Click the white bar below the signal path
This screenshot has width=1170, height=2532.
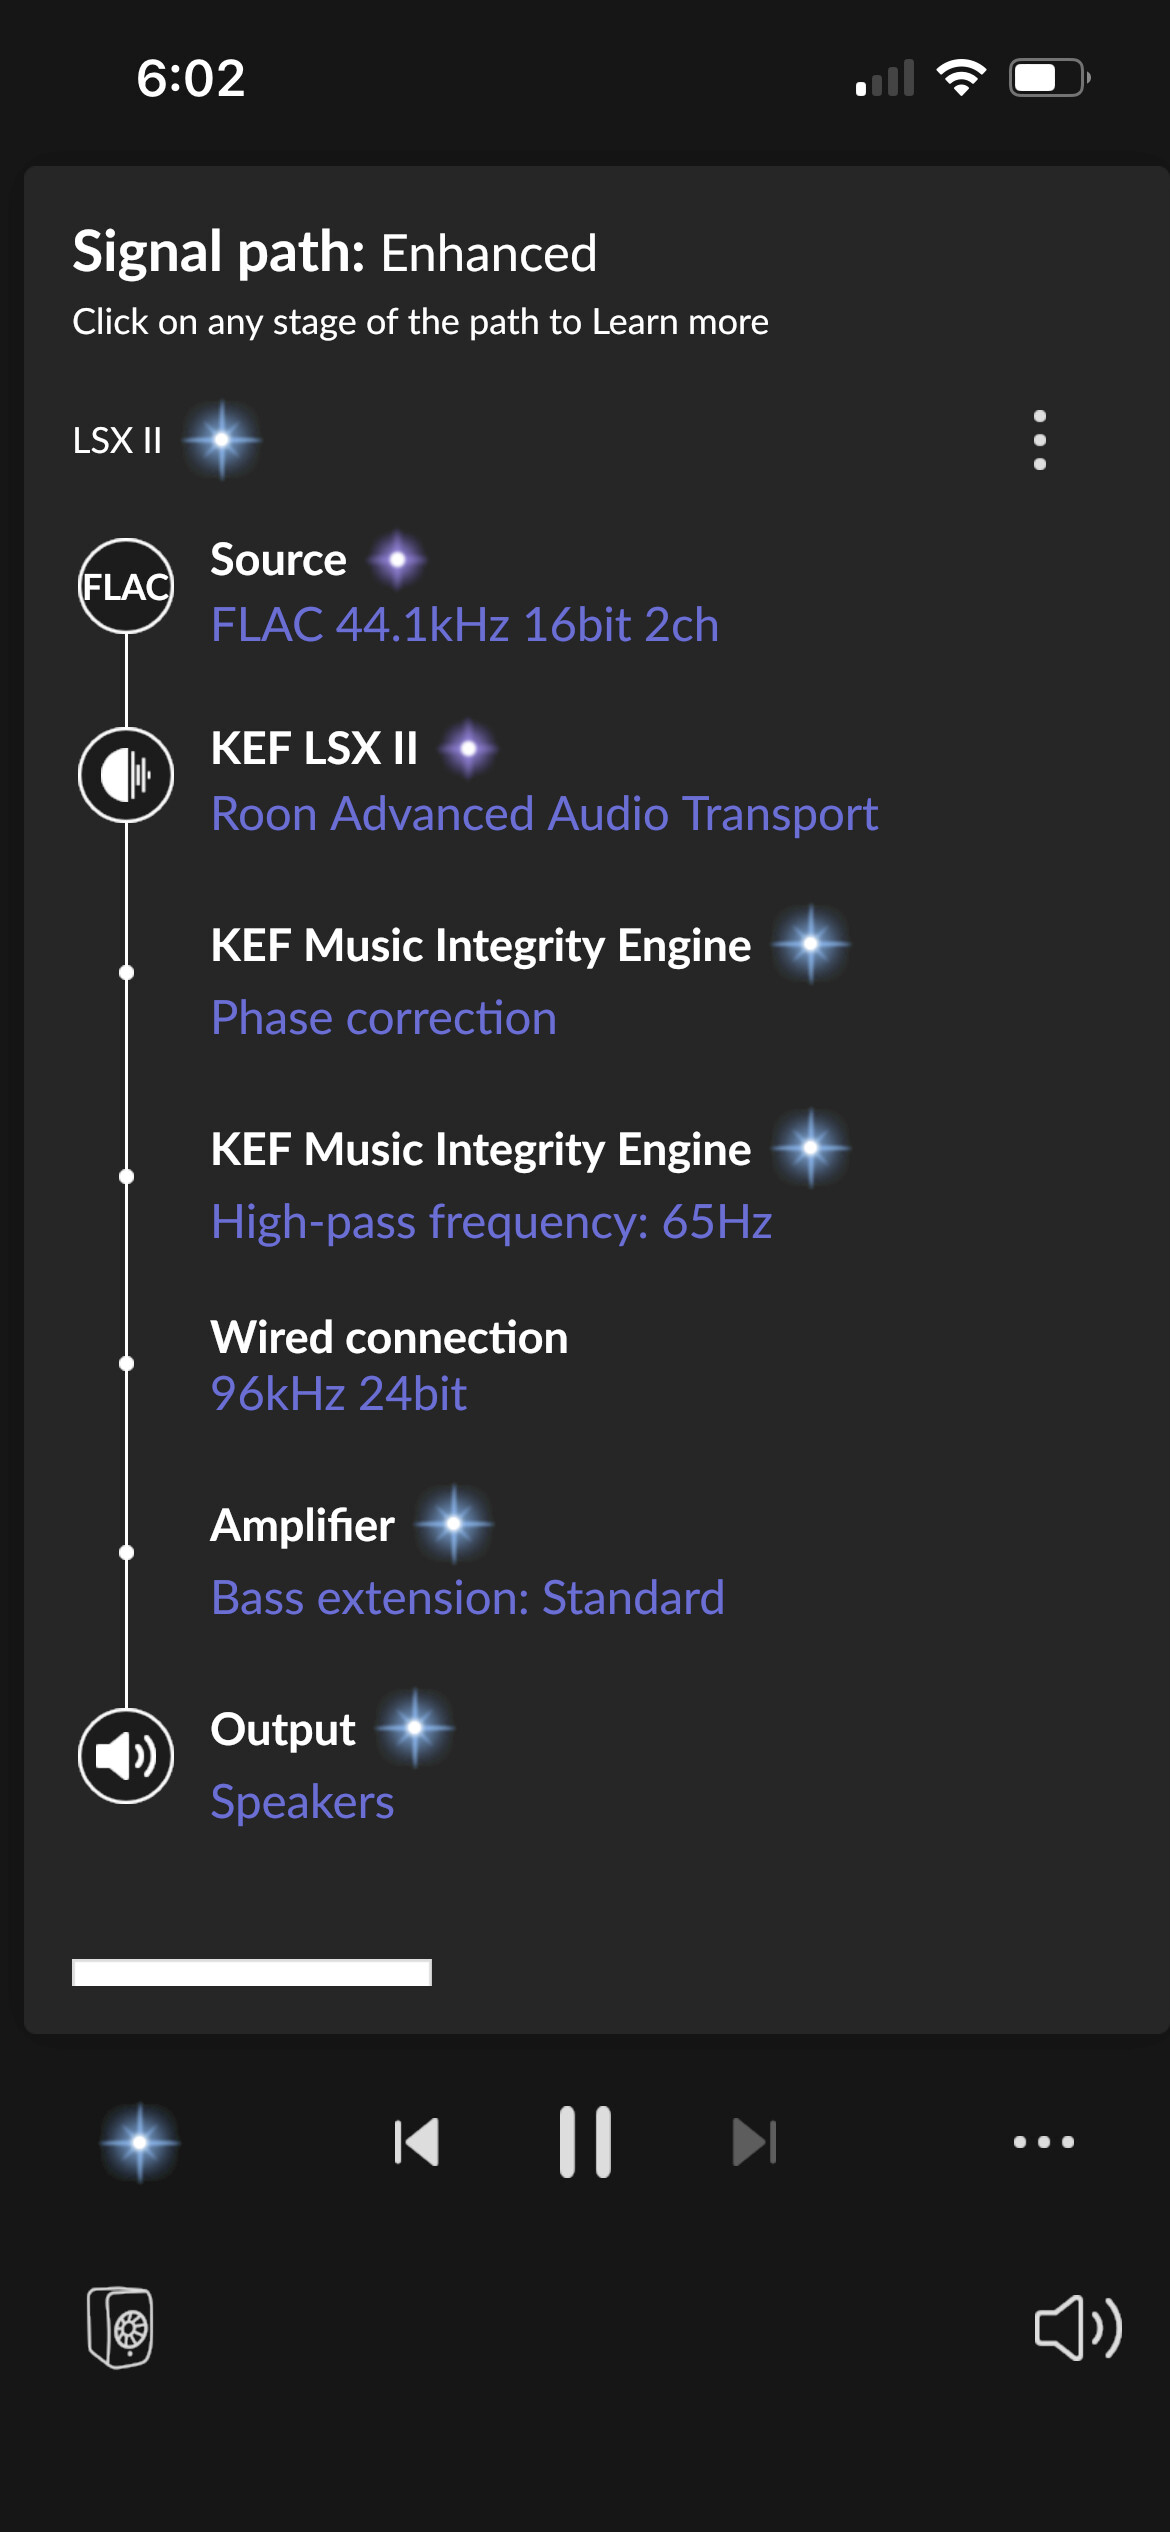point(252,1972)
